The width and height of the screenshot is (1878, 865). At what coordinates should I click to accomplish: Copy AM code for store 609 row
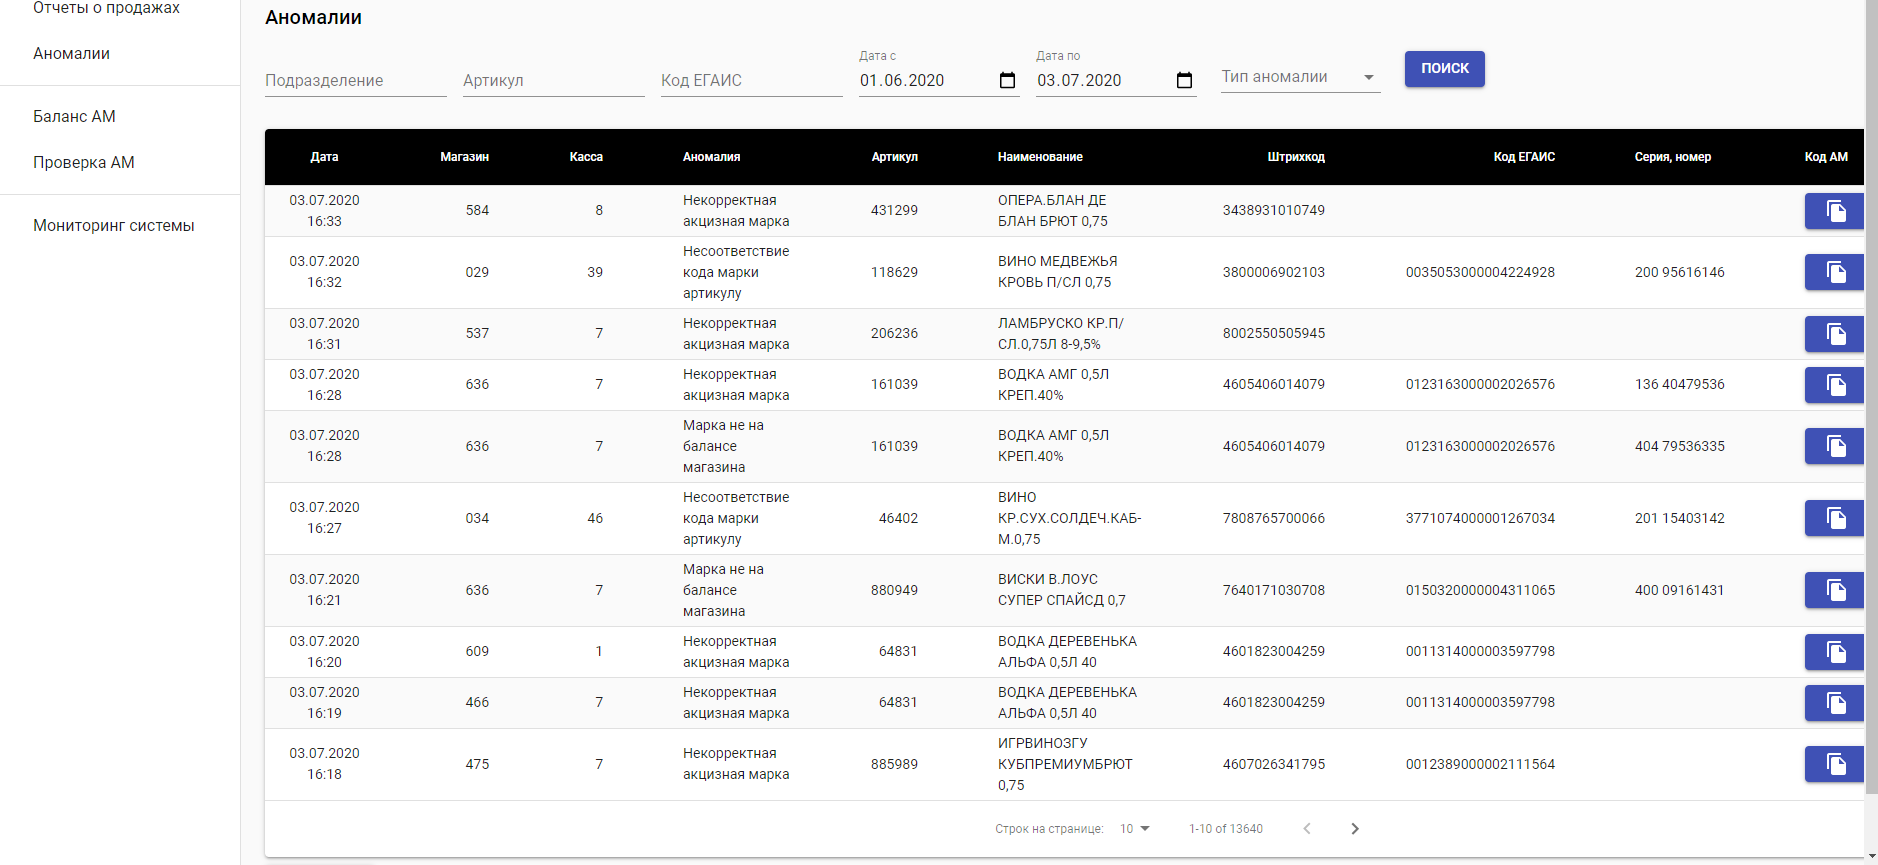[1834, 652]
